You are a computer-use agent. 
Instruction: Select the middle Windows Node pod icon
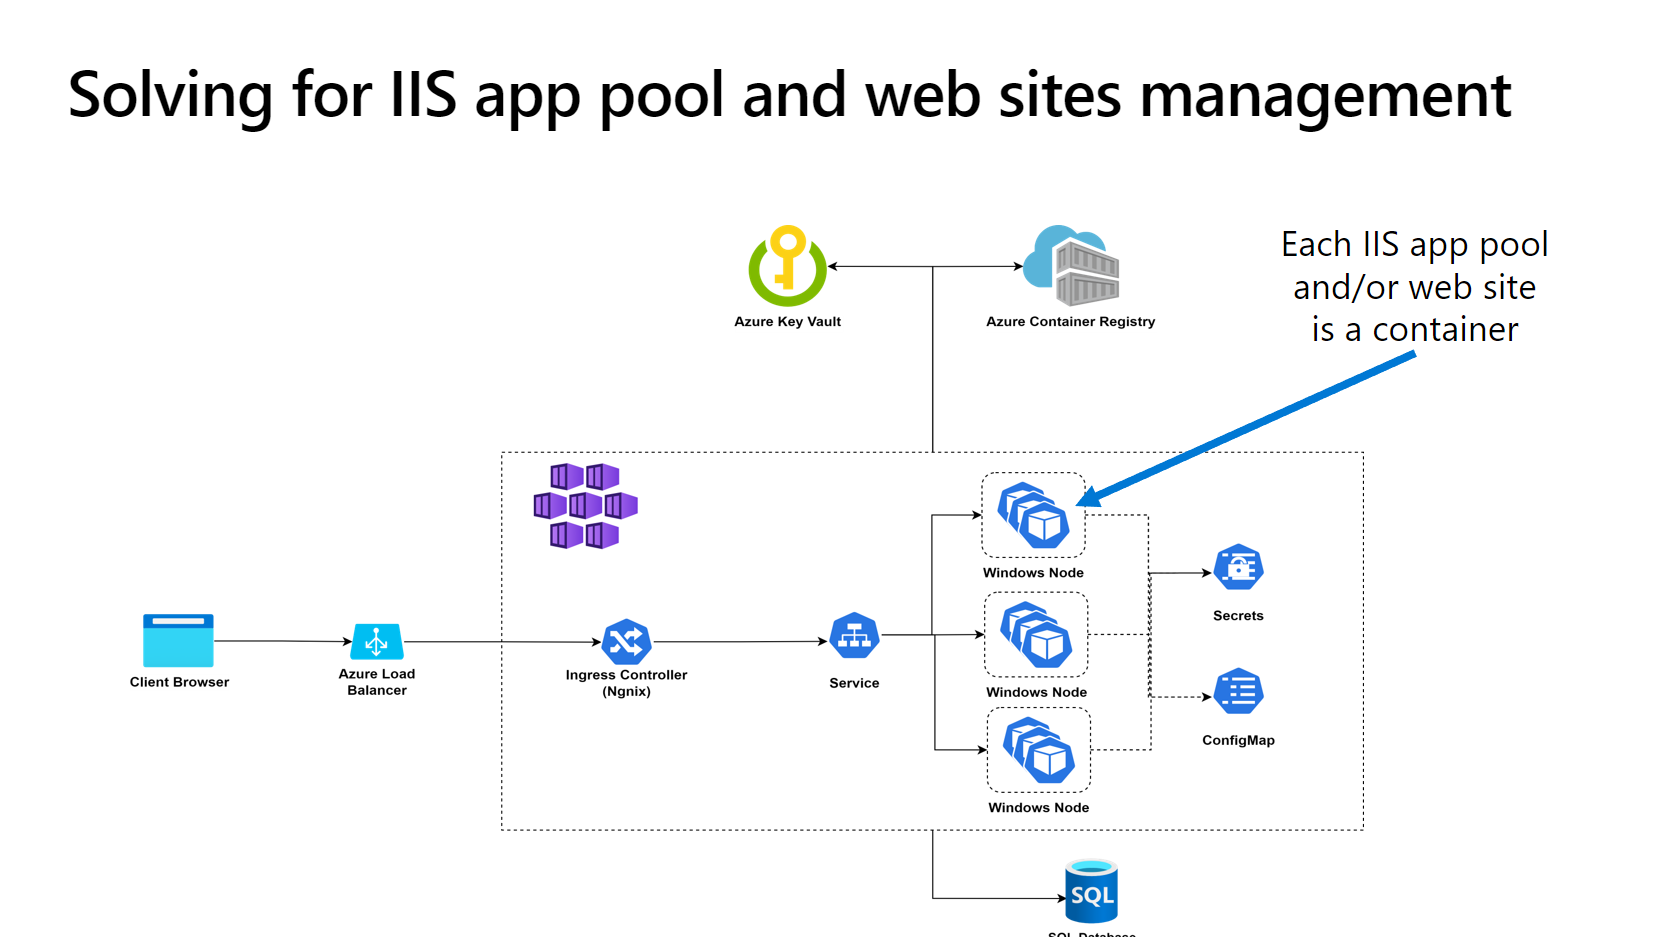coord(1037,635)
